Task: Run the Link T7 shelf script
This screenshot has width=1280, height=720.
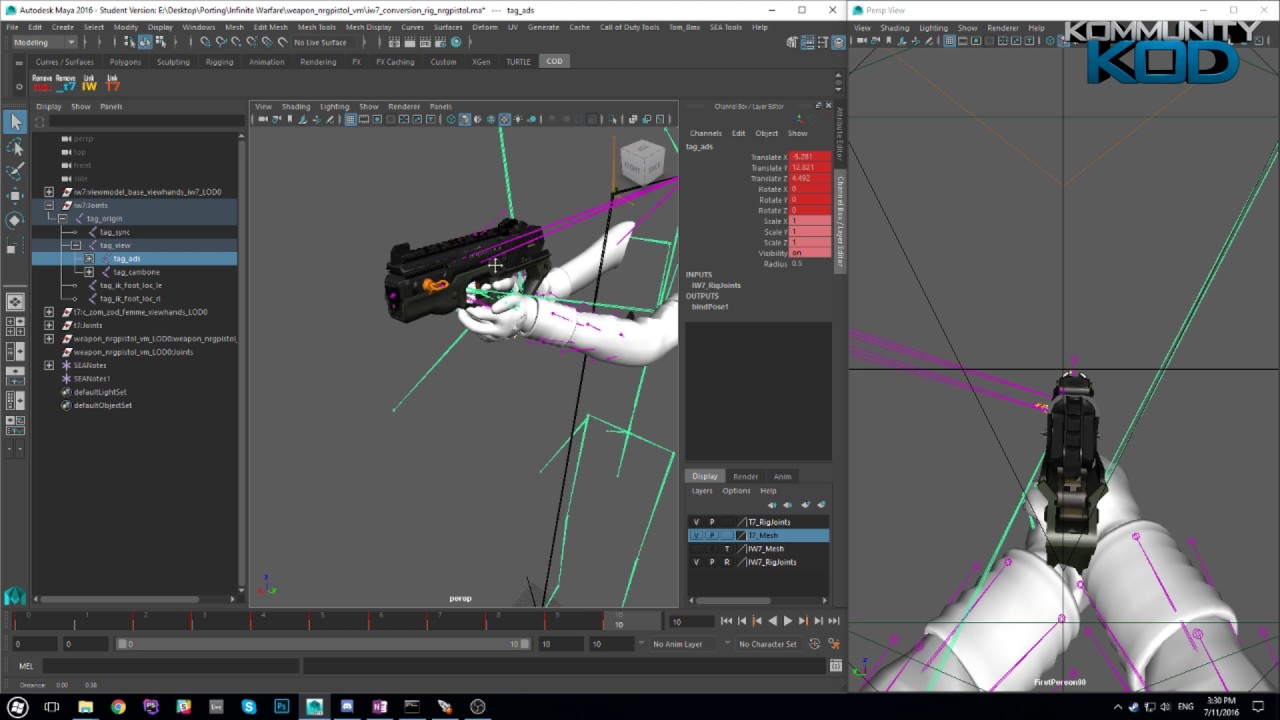Action: click(113, 83)
